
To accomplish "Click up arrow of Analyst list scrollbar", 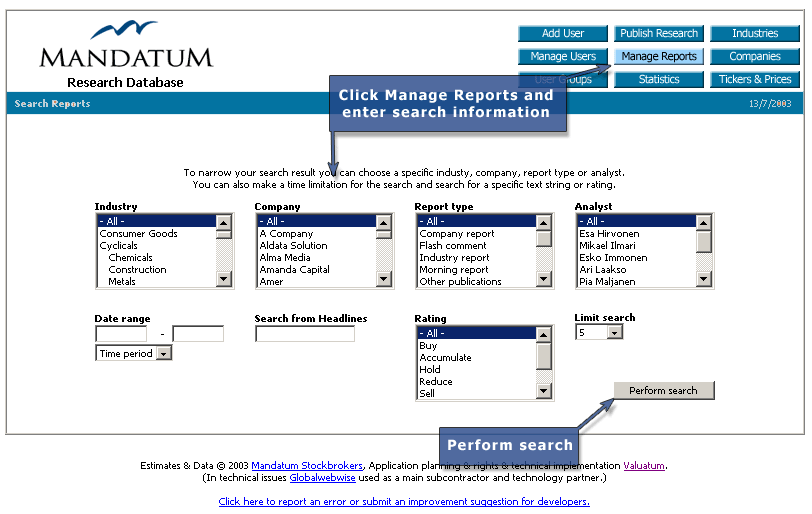I will pyautogui.click(x=704, y=223).
